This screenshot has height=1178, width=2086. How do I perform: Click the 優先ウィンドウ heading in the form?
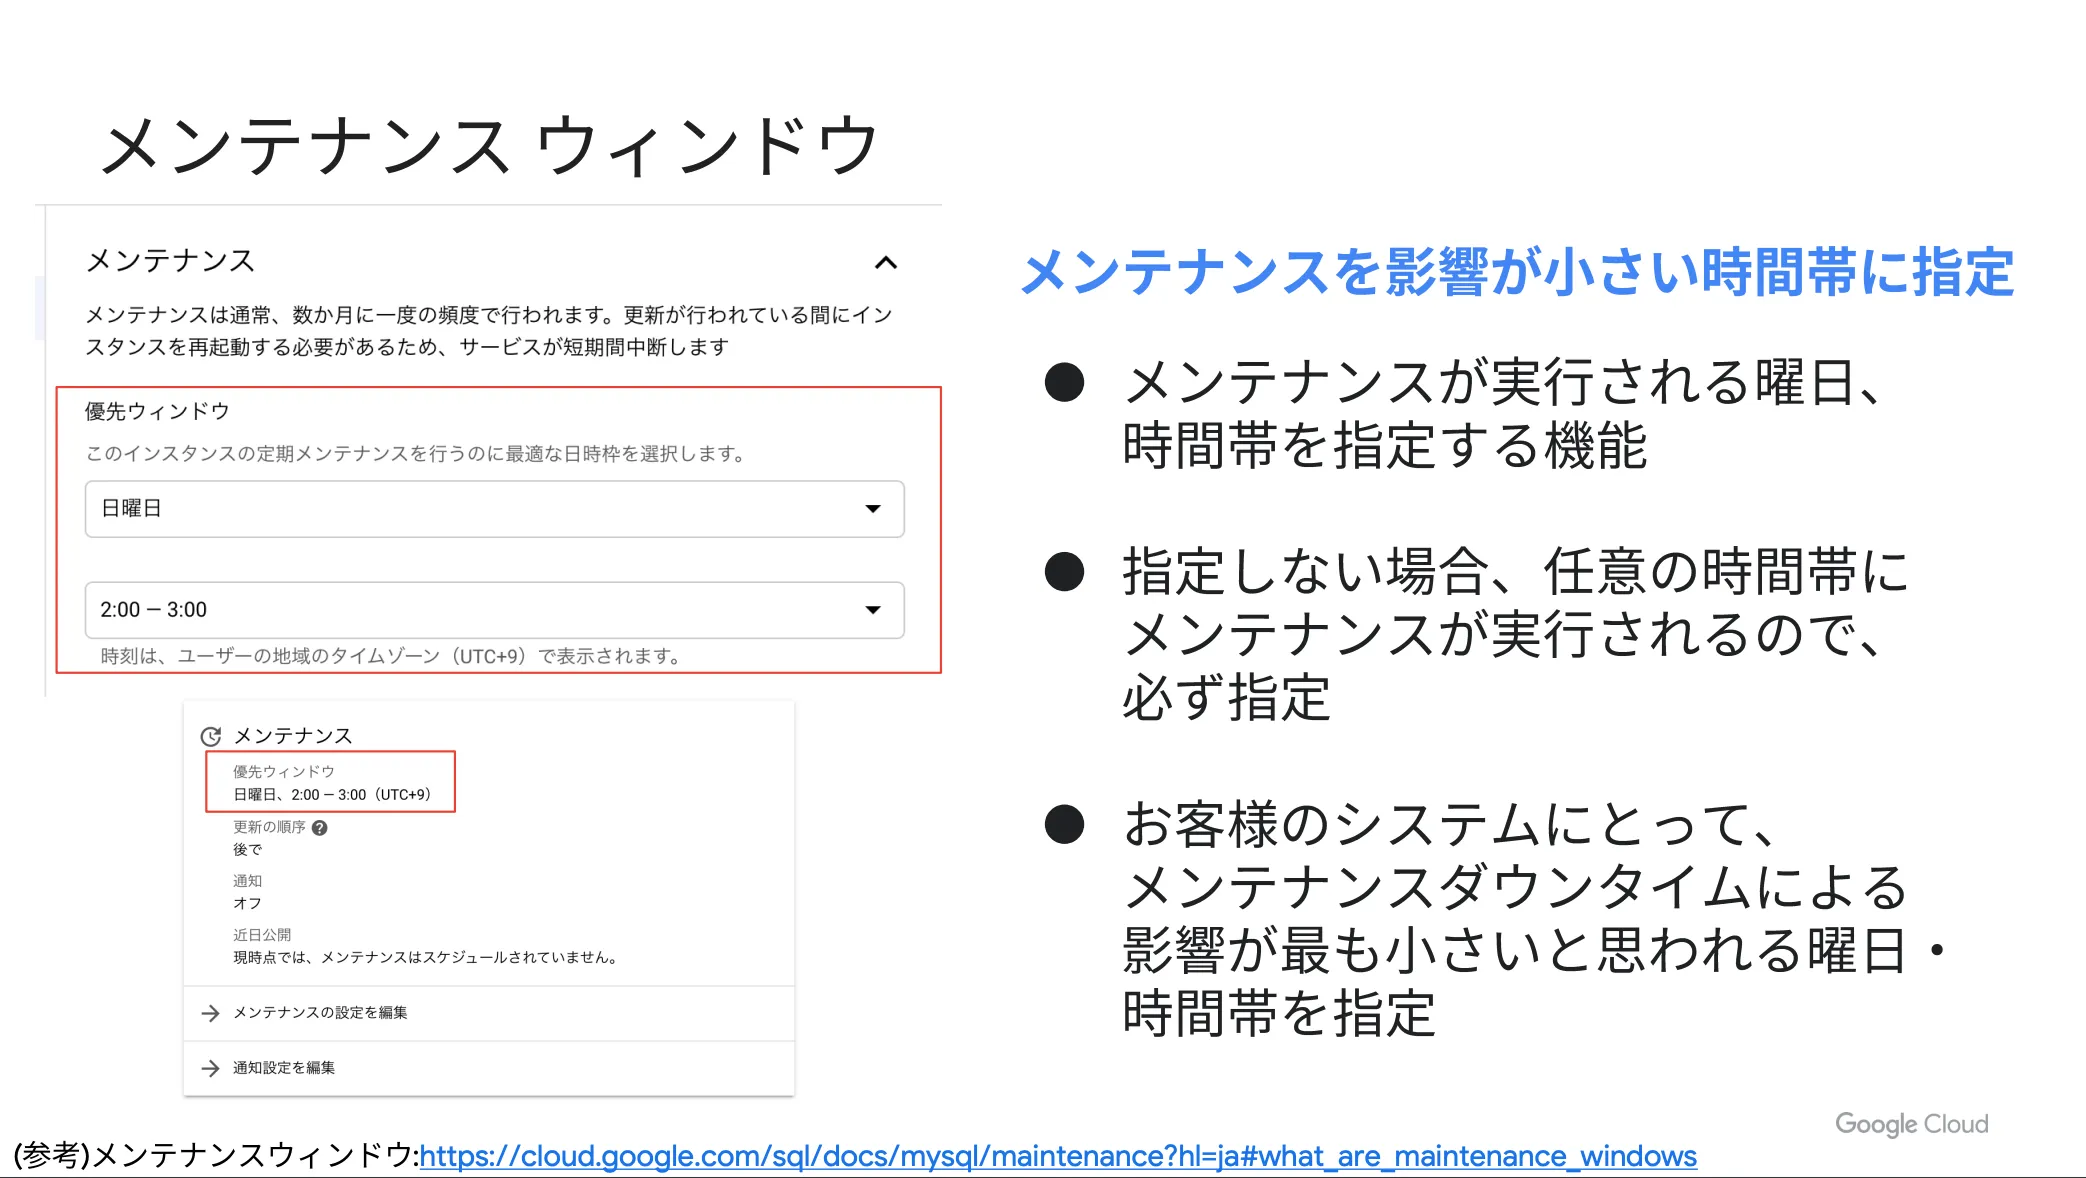click(x=157, y=411)
